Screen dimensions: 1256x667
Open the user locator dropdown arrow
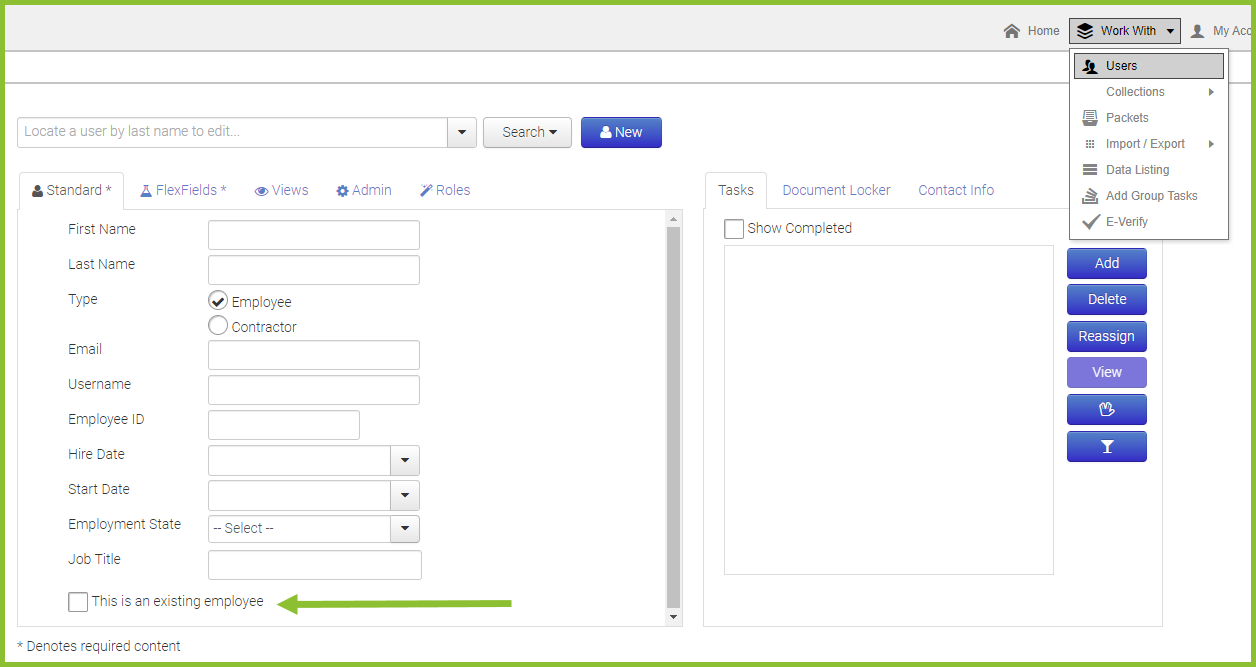[x=461, y=132]
